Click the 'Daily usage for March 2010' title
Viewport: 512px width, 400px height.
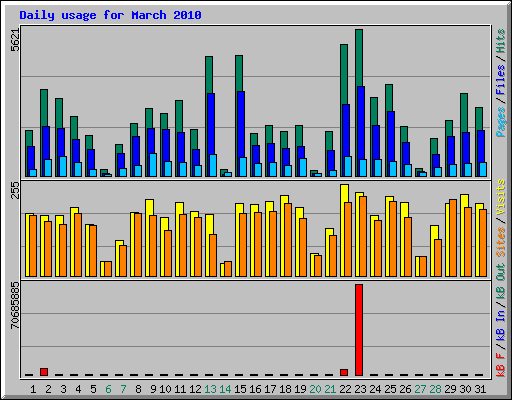110,15
